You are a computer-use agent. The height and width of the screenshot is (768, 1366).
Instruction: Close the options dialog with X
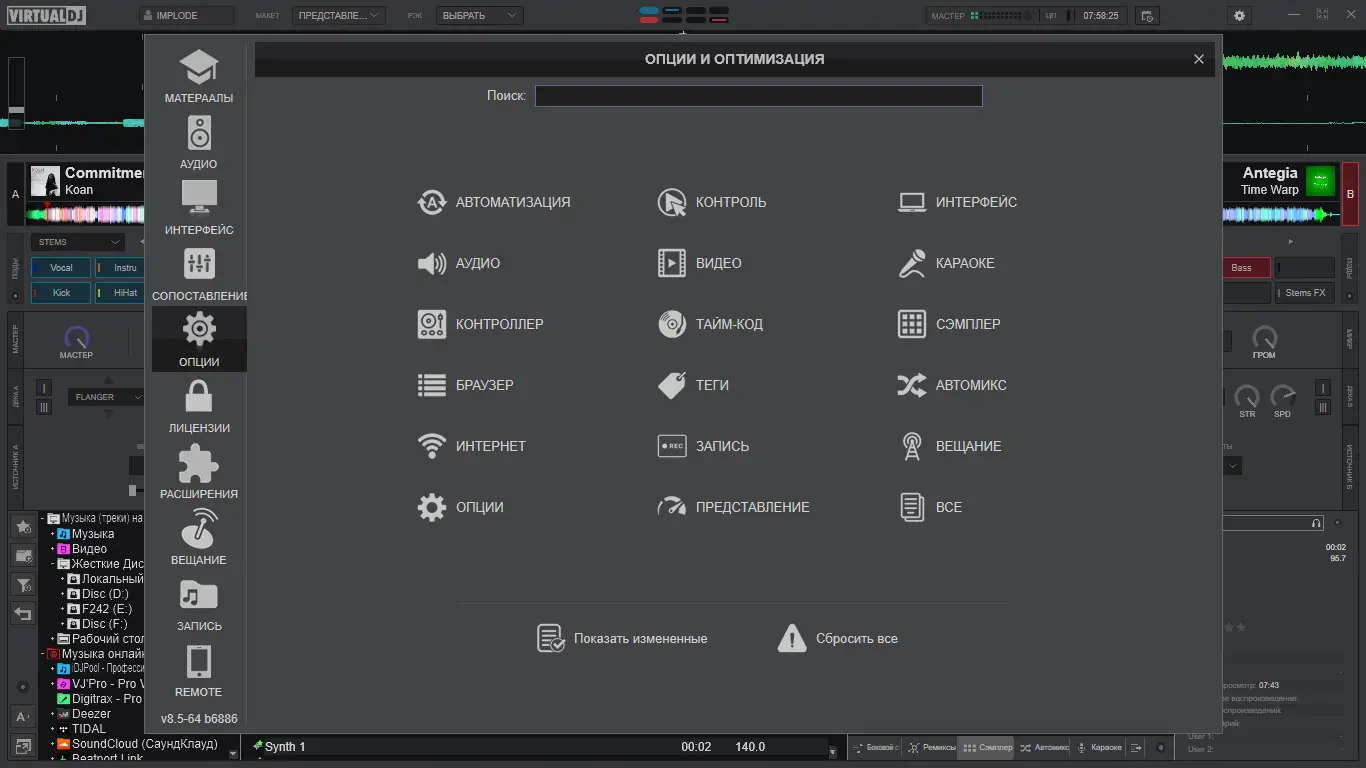(1199, 59)
